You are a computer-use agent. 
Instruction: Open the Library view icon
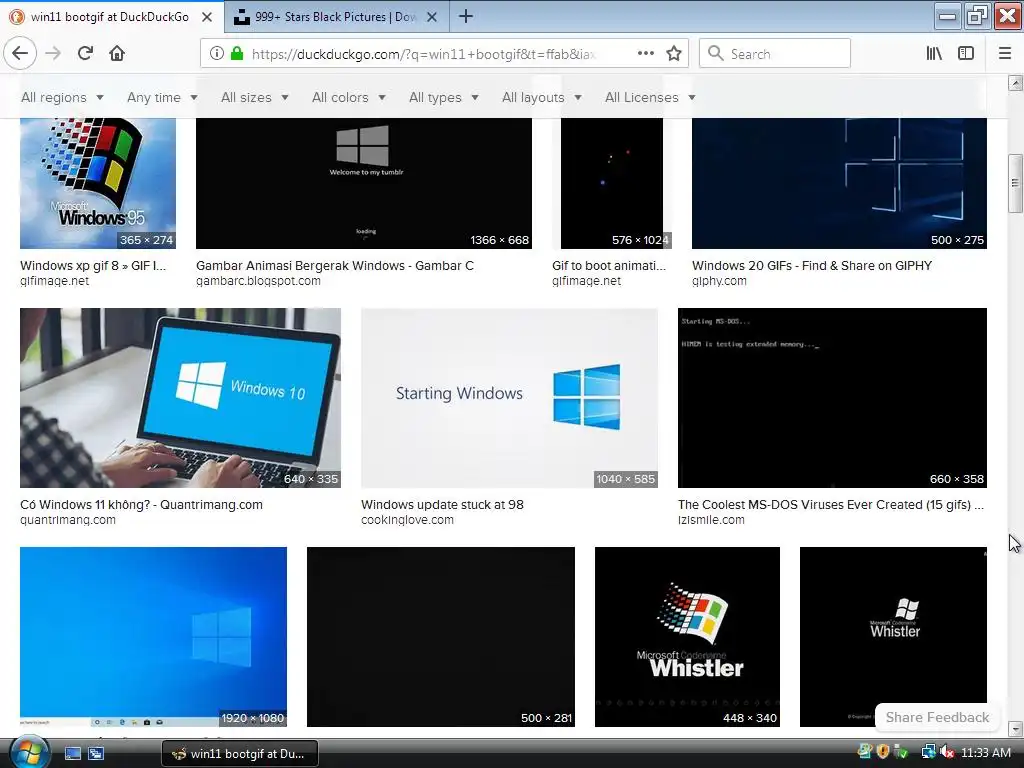pyautogui.click(x=934, y=54)
